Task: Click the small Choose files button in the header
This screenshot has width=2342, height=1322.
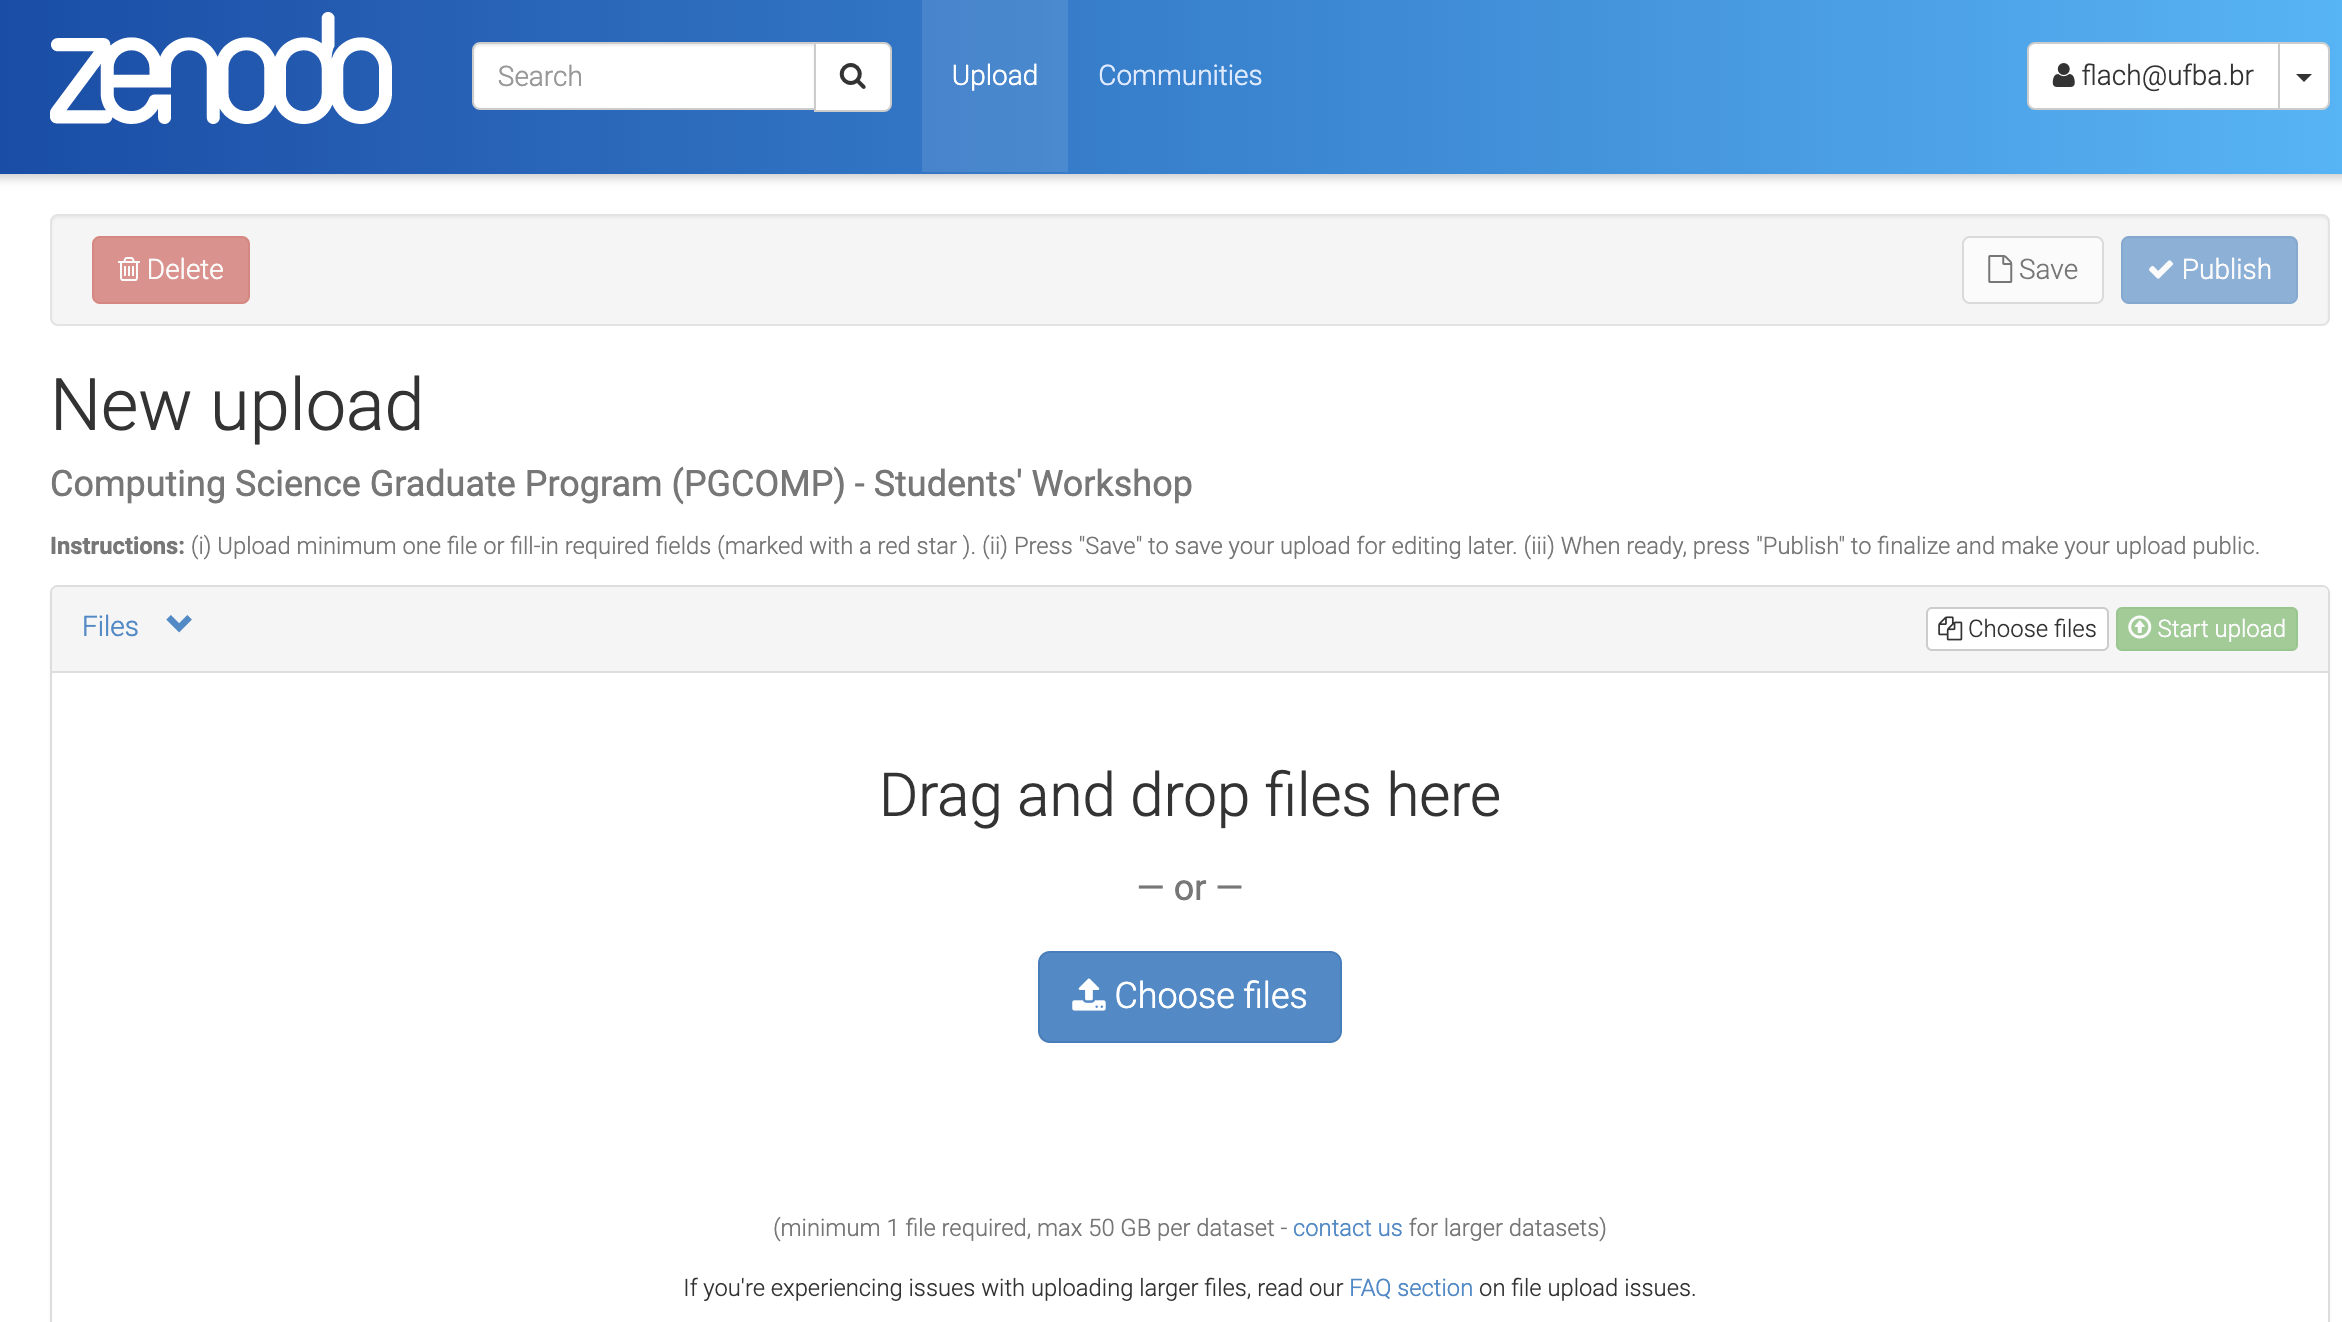Action: click(x=2017, y=629)
